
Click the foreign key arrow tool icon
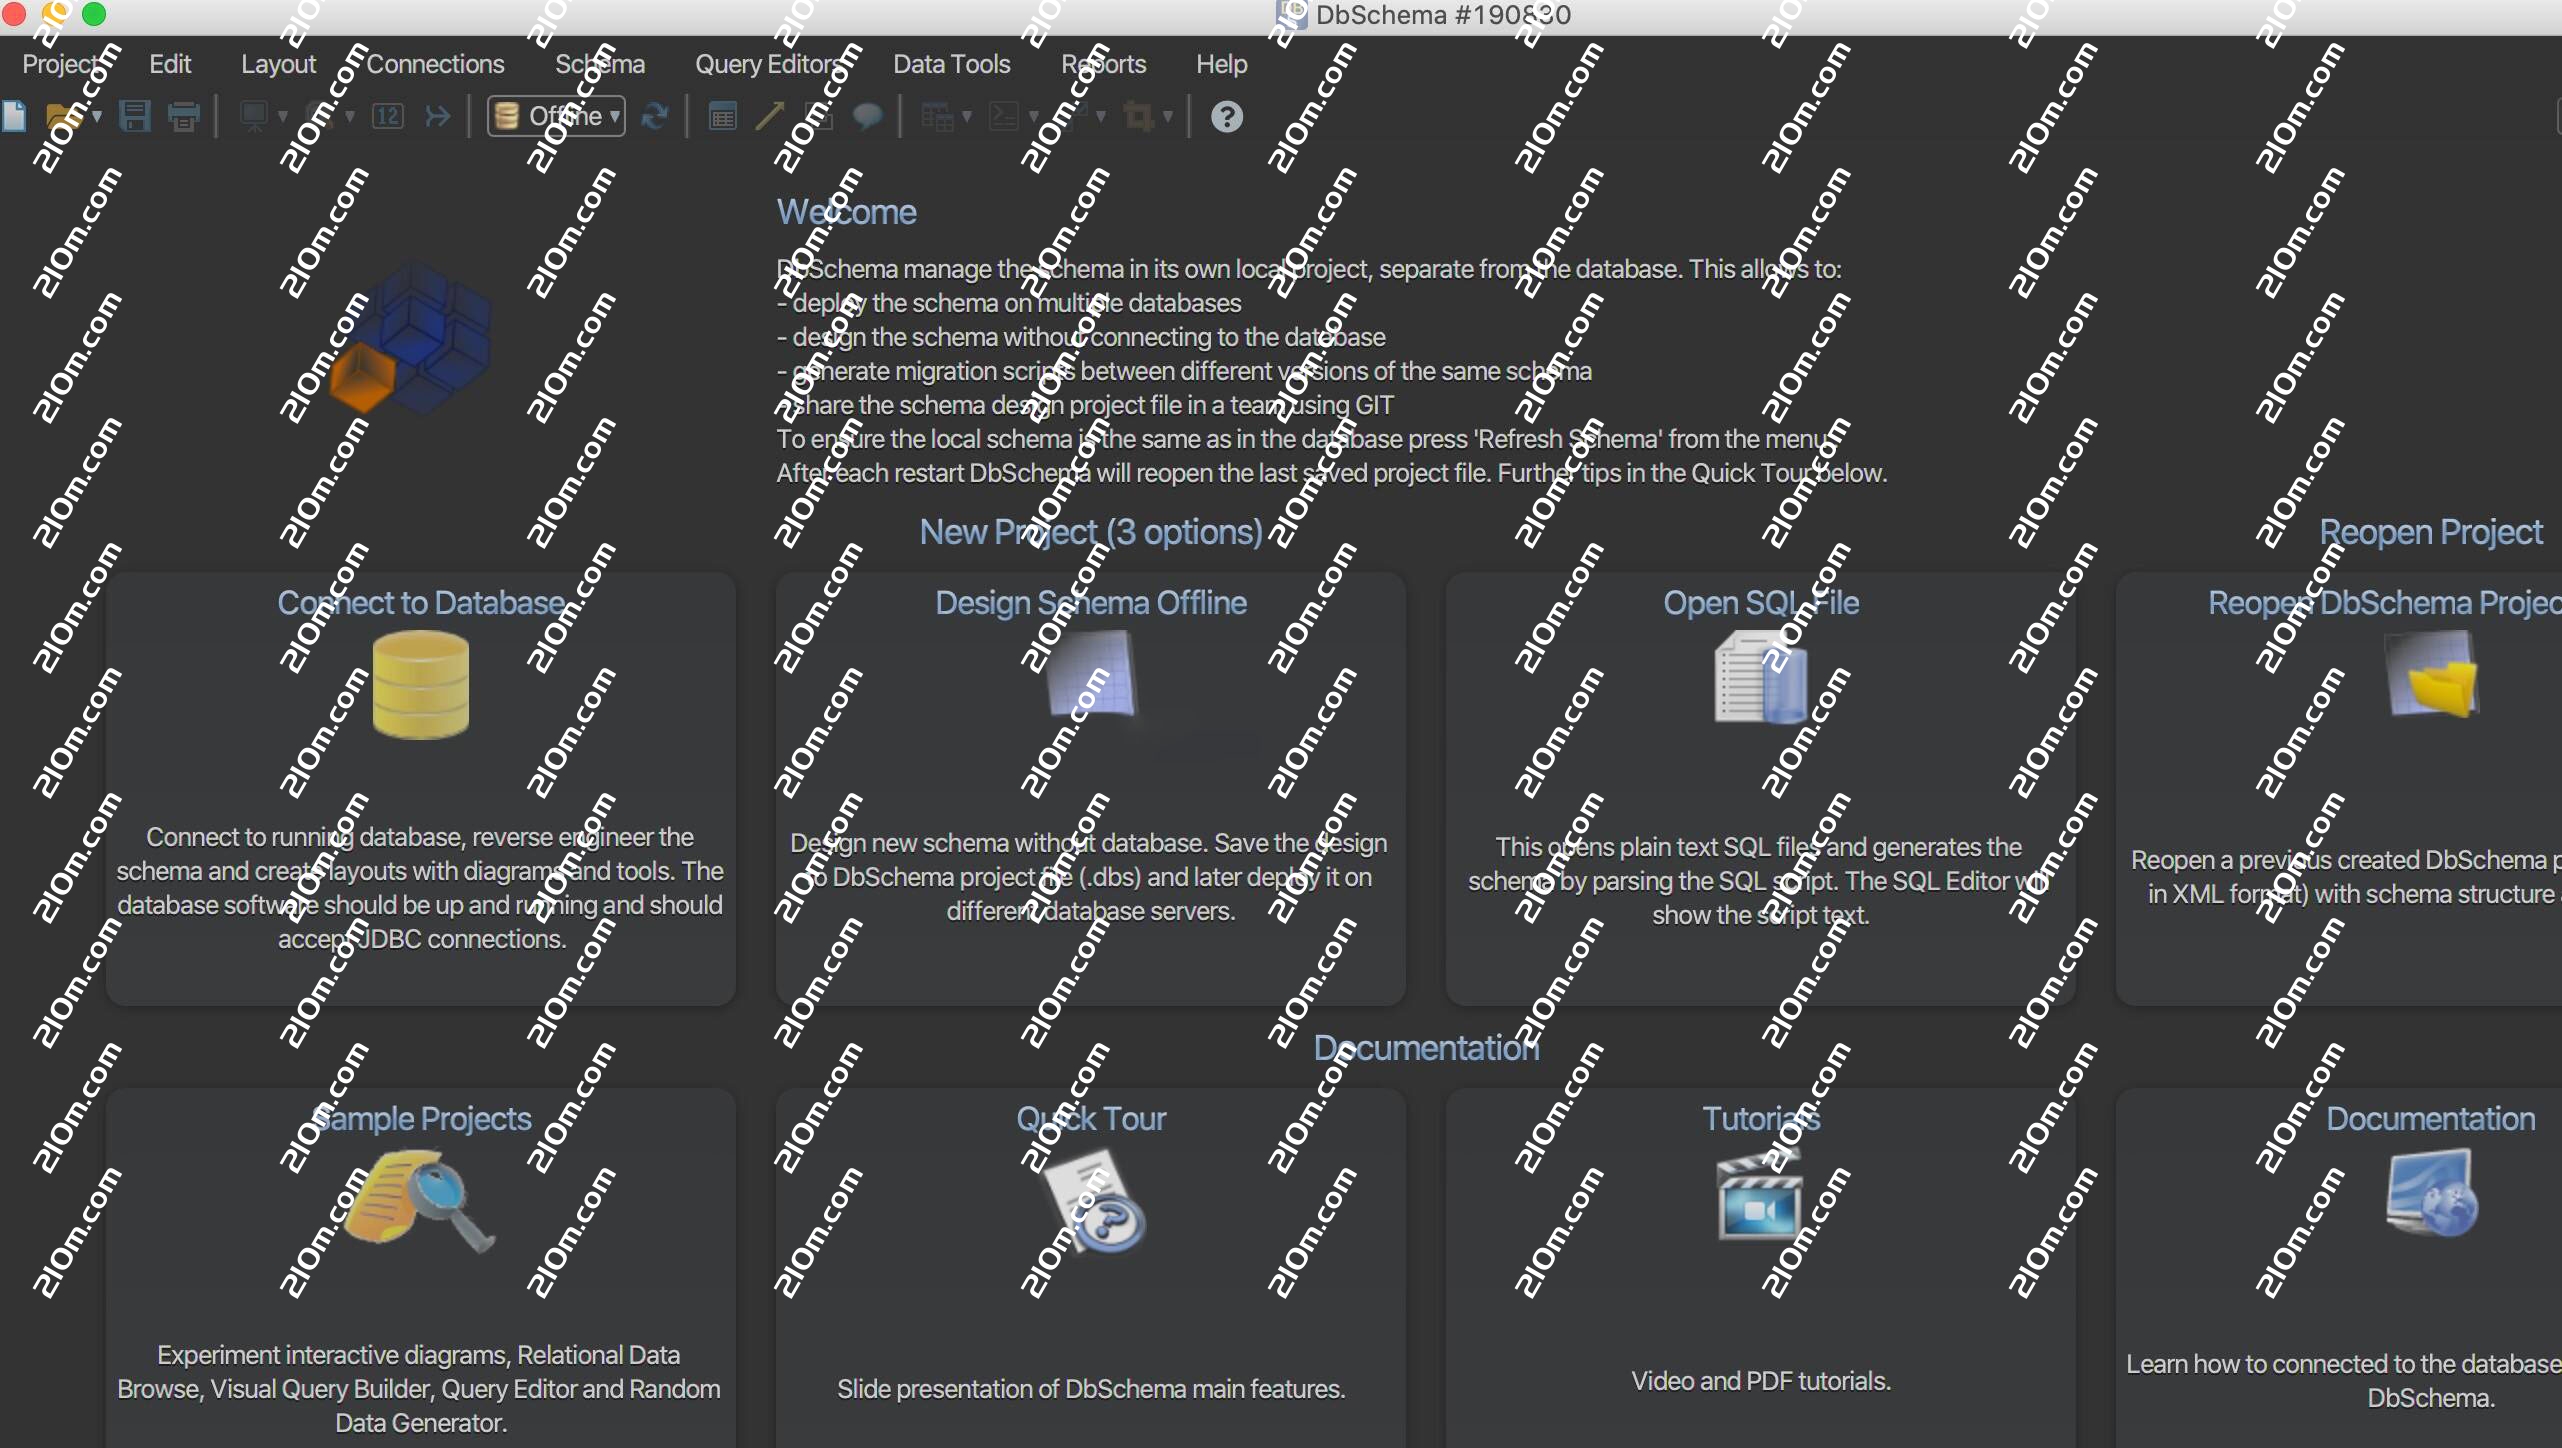click(769, 117)
